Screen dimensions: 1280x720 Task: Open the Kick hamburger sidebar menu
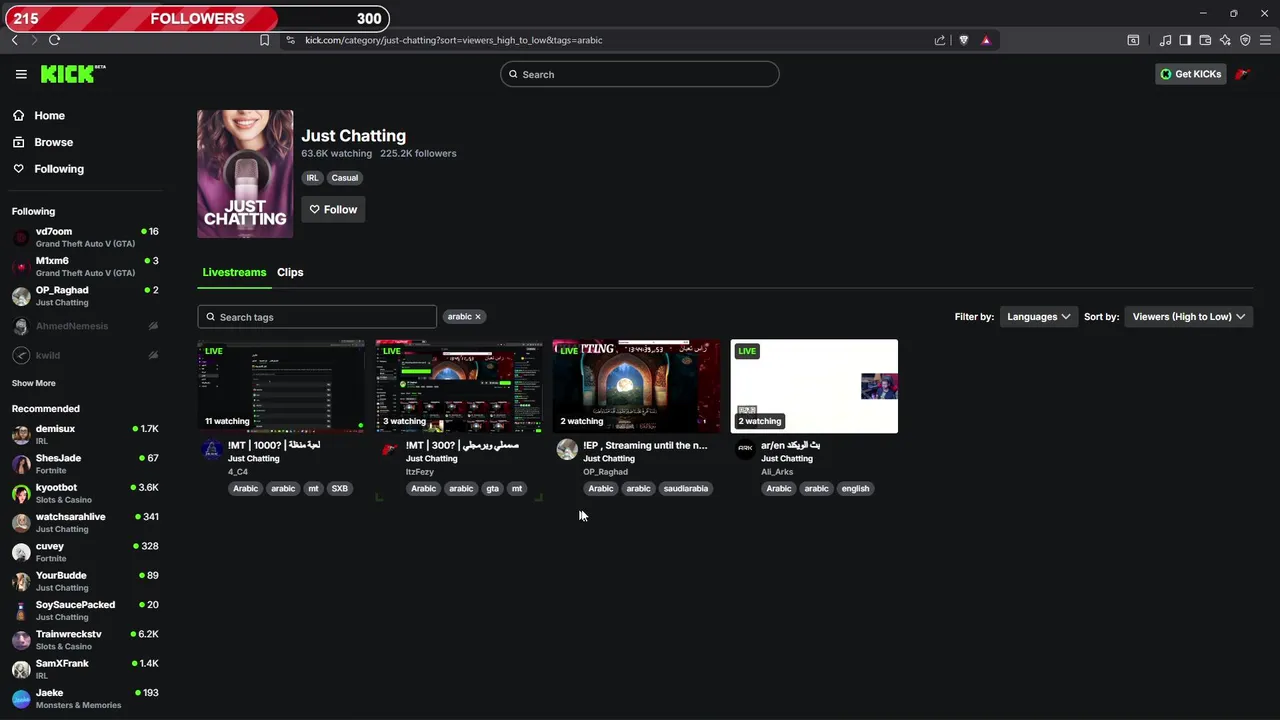(21, 74)
